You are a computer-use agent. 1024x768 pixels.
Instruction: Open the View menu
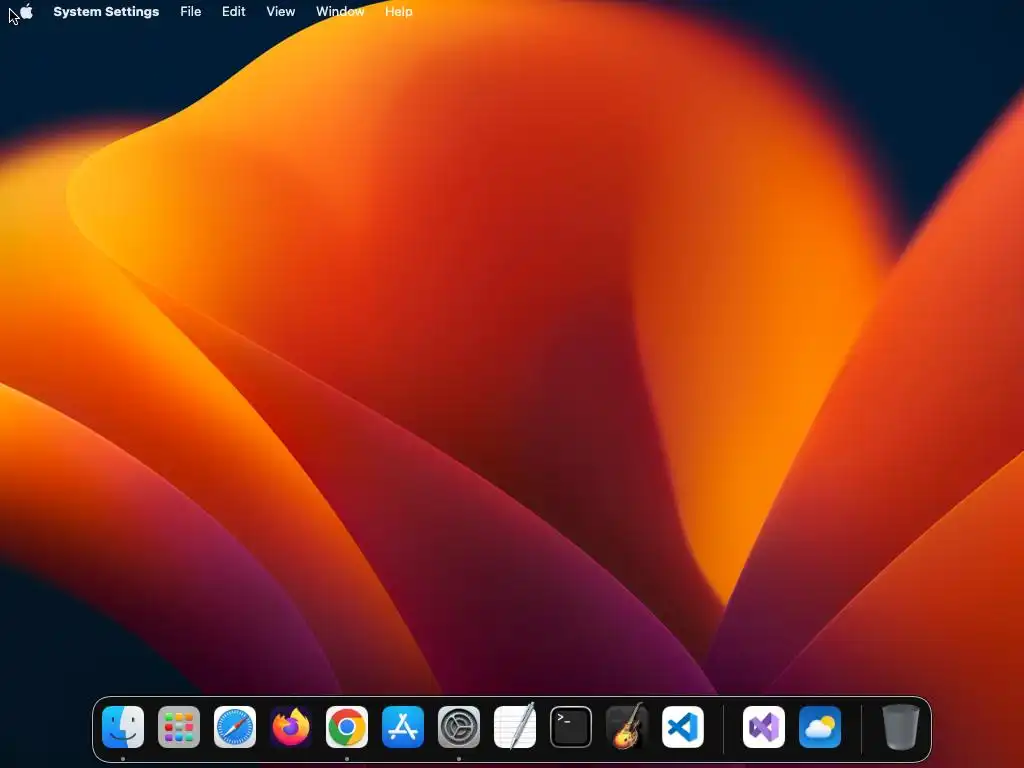coord(281,12)
